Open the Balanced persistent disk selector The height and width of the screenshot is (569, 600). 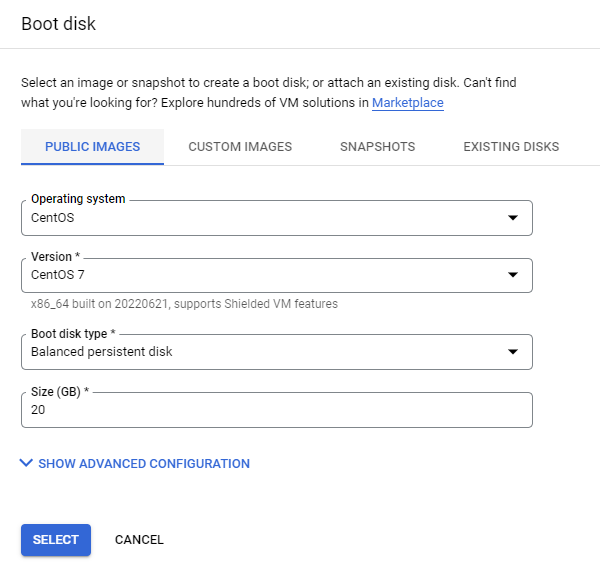[x=277, y=352]
